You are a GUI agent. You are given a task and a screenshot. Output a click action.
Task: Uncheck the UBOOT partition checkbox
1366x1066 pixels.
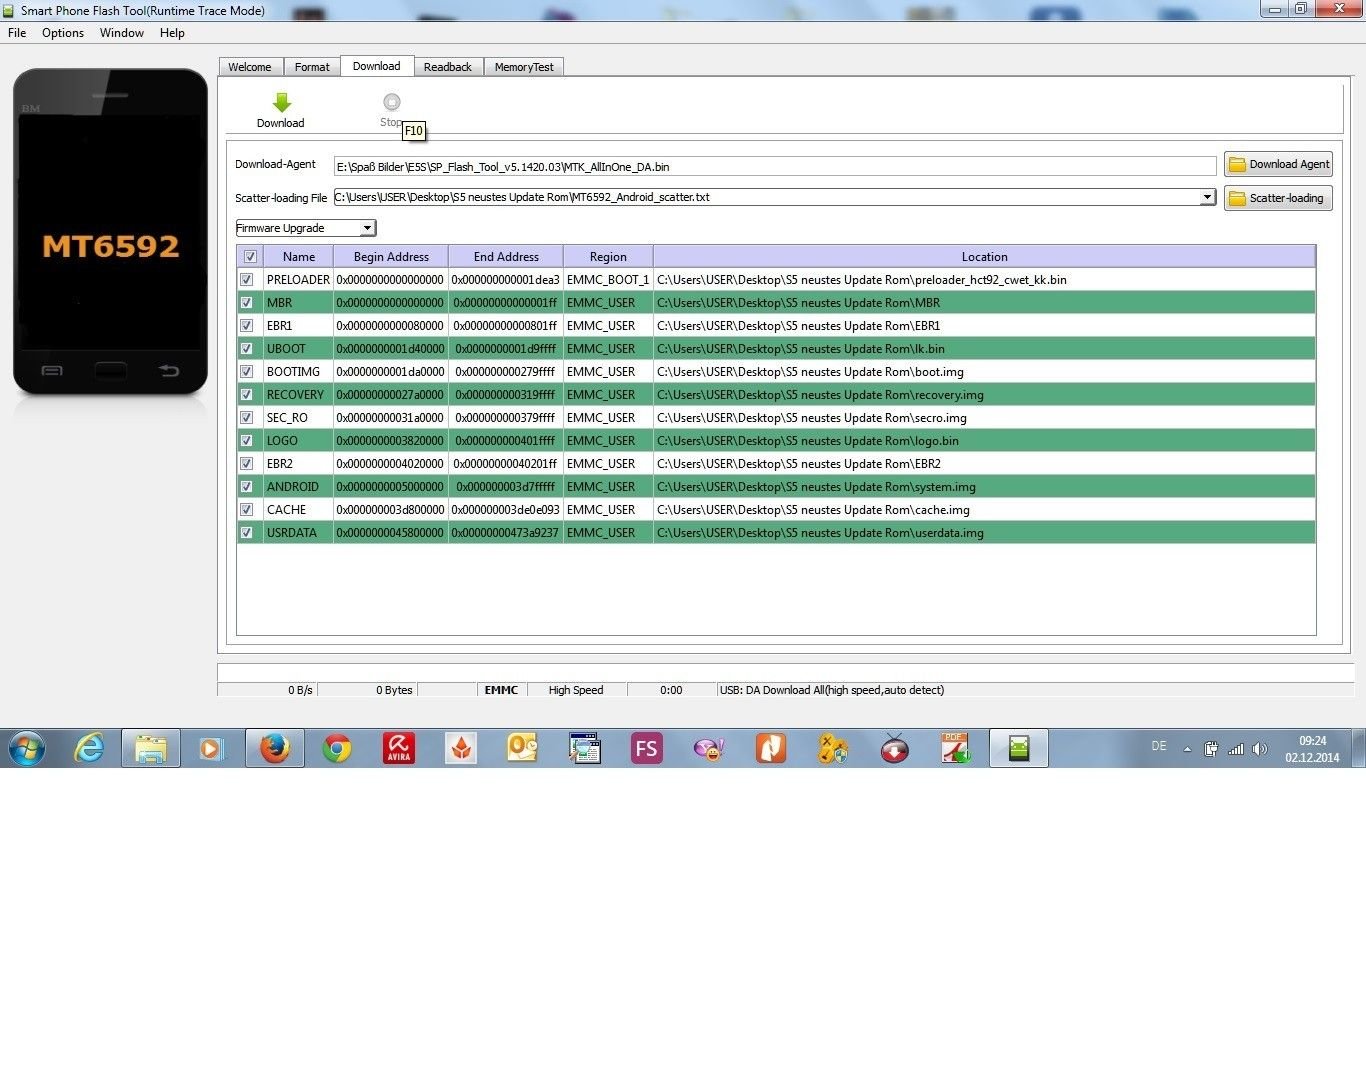click(246, 349)
